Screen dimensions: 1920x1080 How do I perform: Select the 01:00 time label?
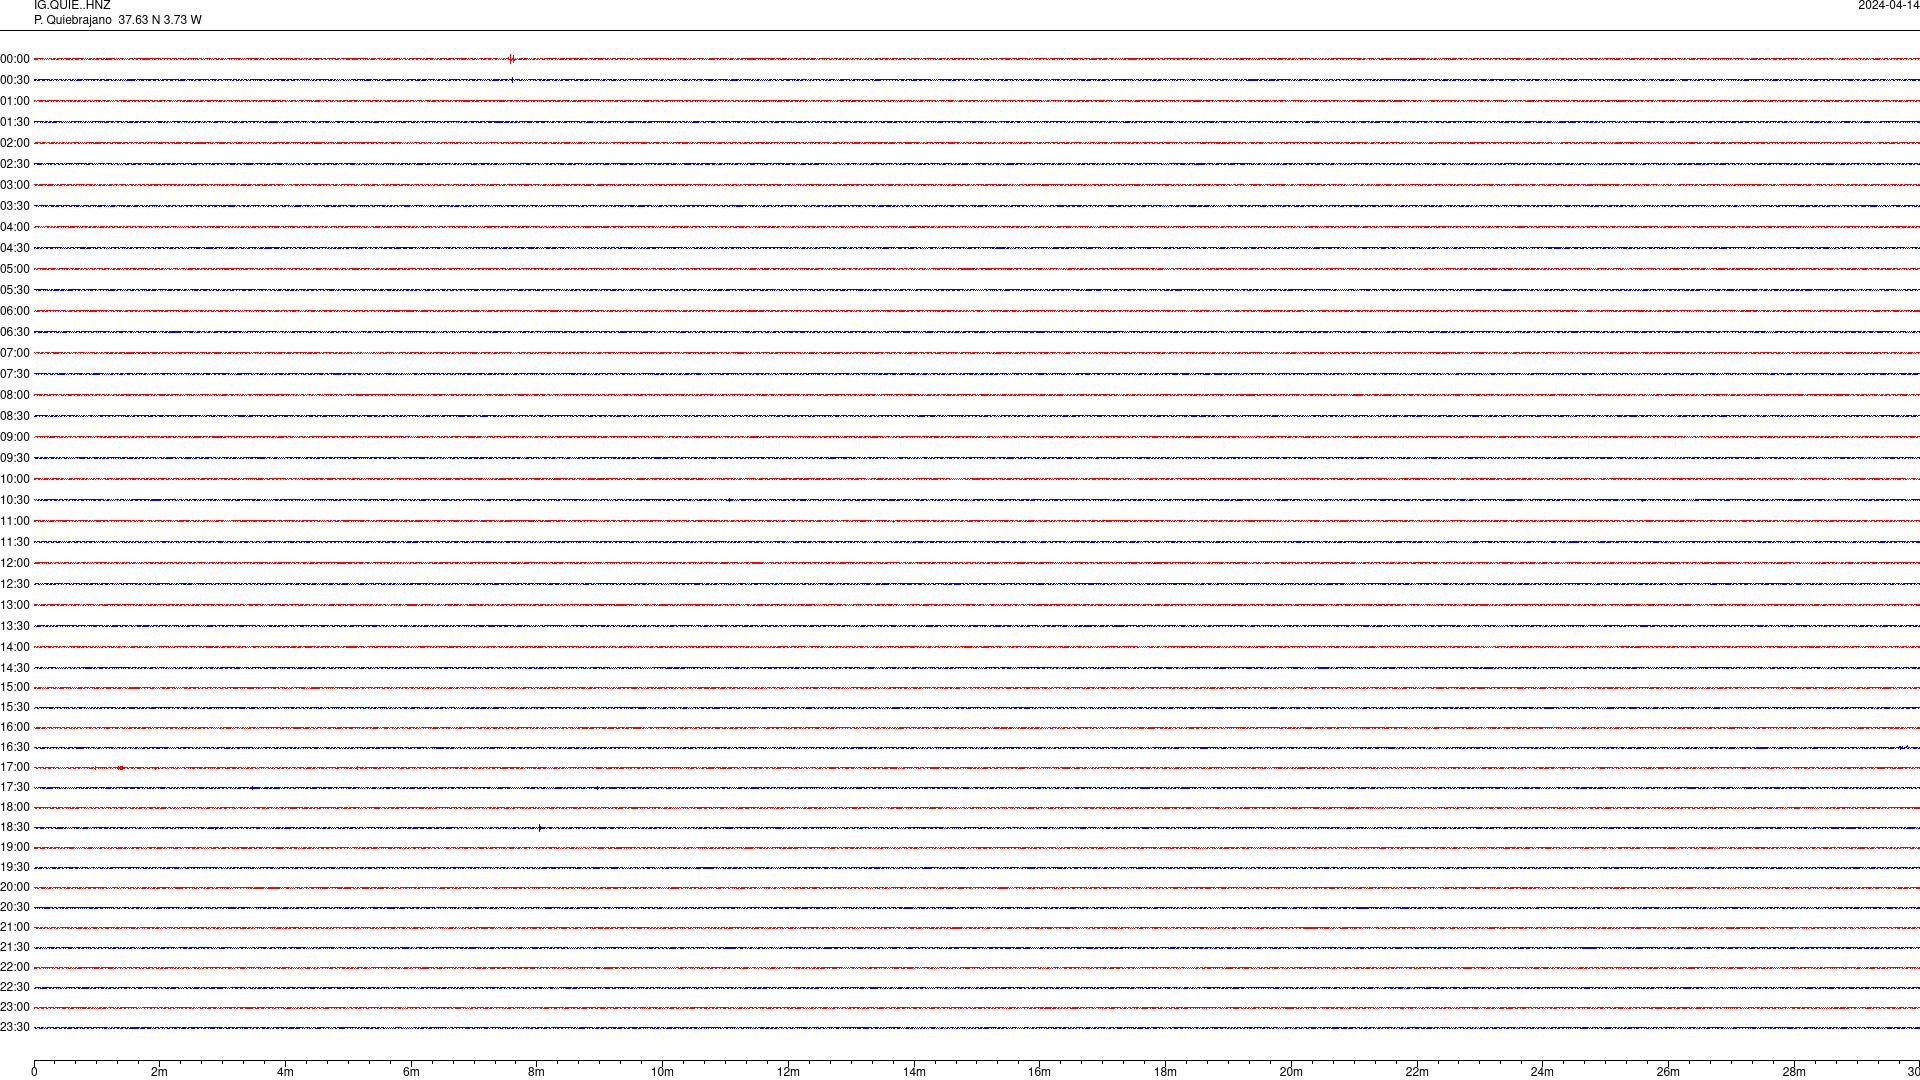(15, 101)
